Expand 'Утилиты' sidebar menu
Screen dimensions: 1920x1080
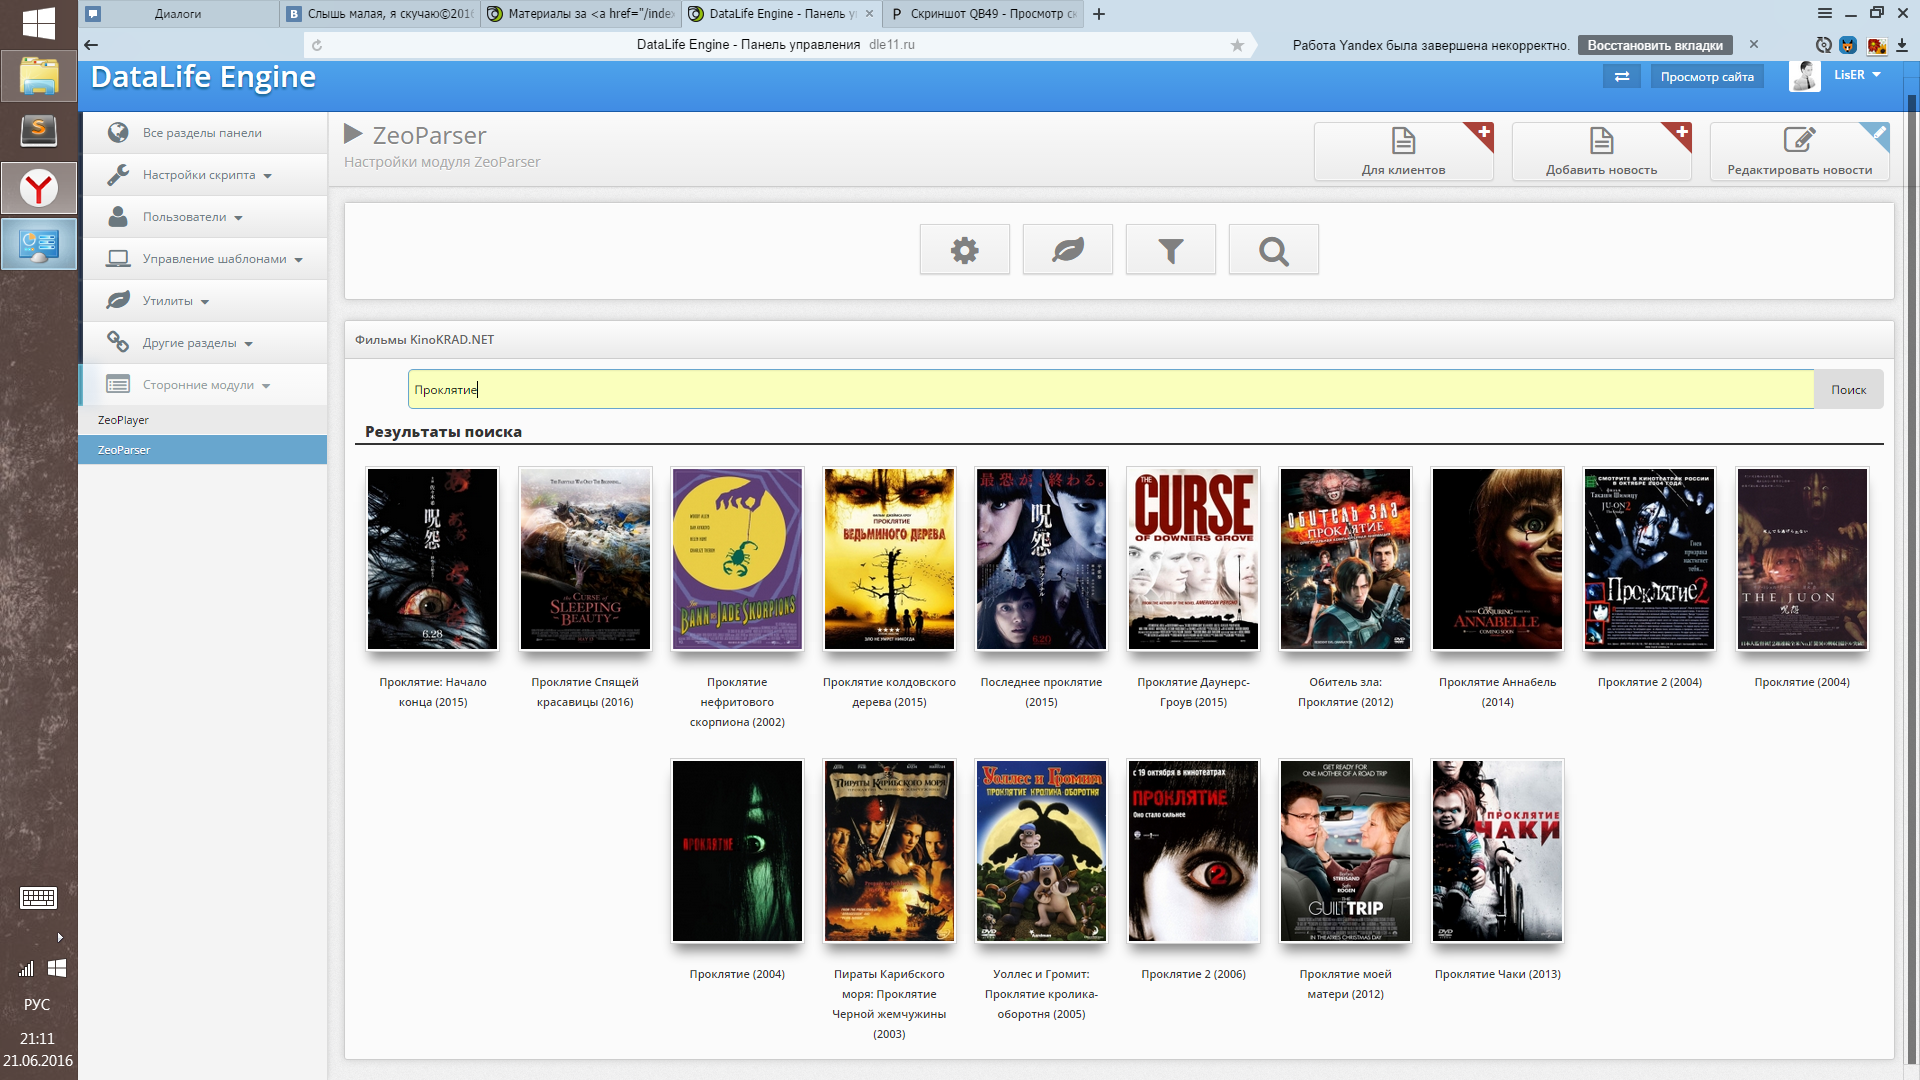click(x=204, y=301)
